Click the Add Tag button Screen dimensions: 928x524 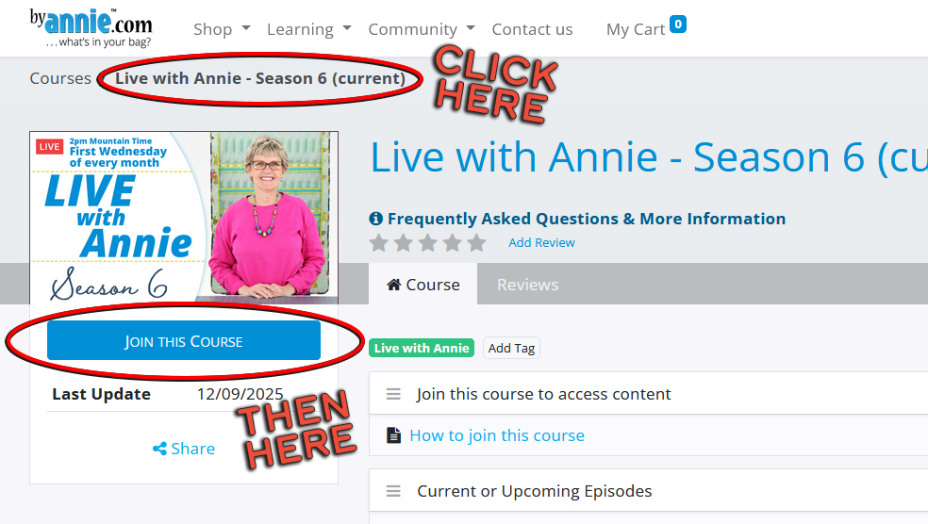511,348
